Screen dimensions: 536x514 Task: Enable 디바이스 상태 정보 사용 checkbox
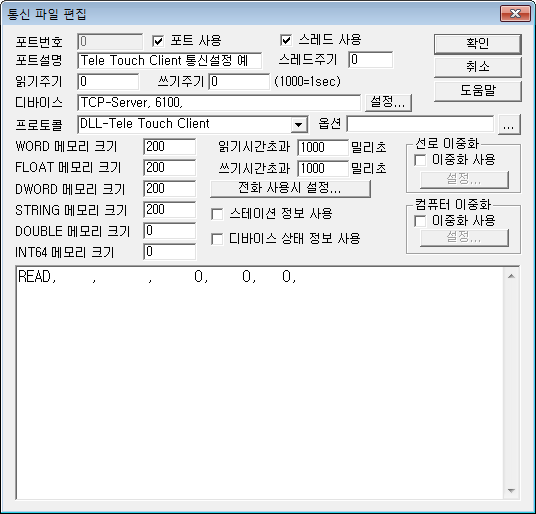217,239
